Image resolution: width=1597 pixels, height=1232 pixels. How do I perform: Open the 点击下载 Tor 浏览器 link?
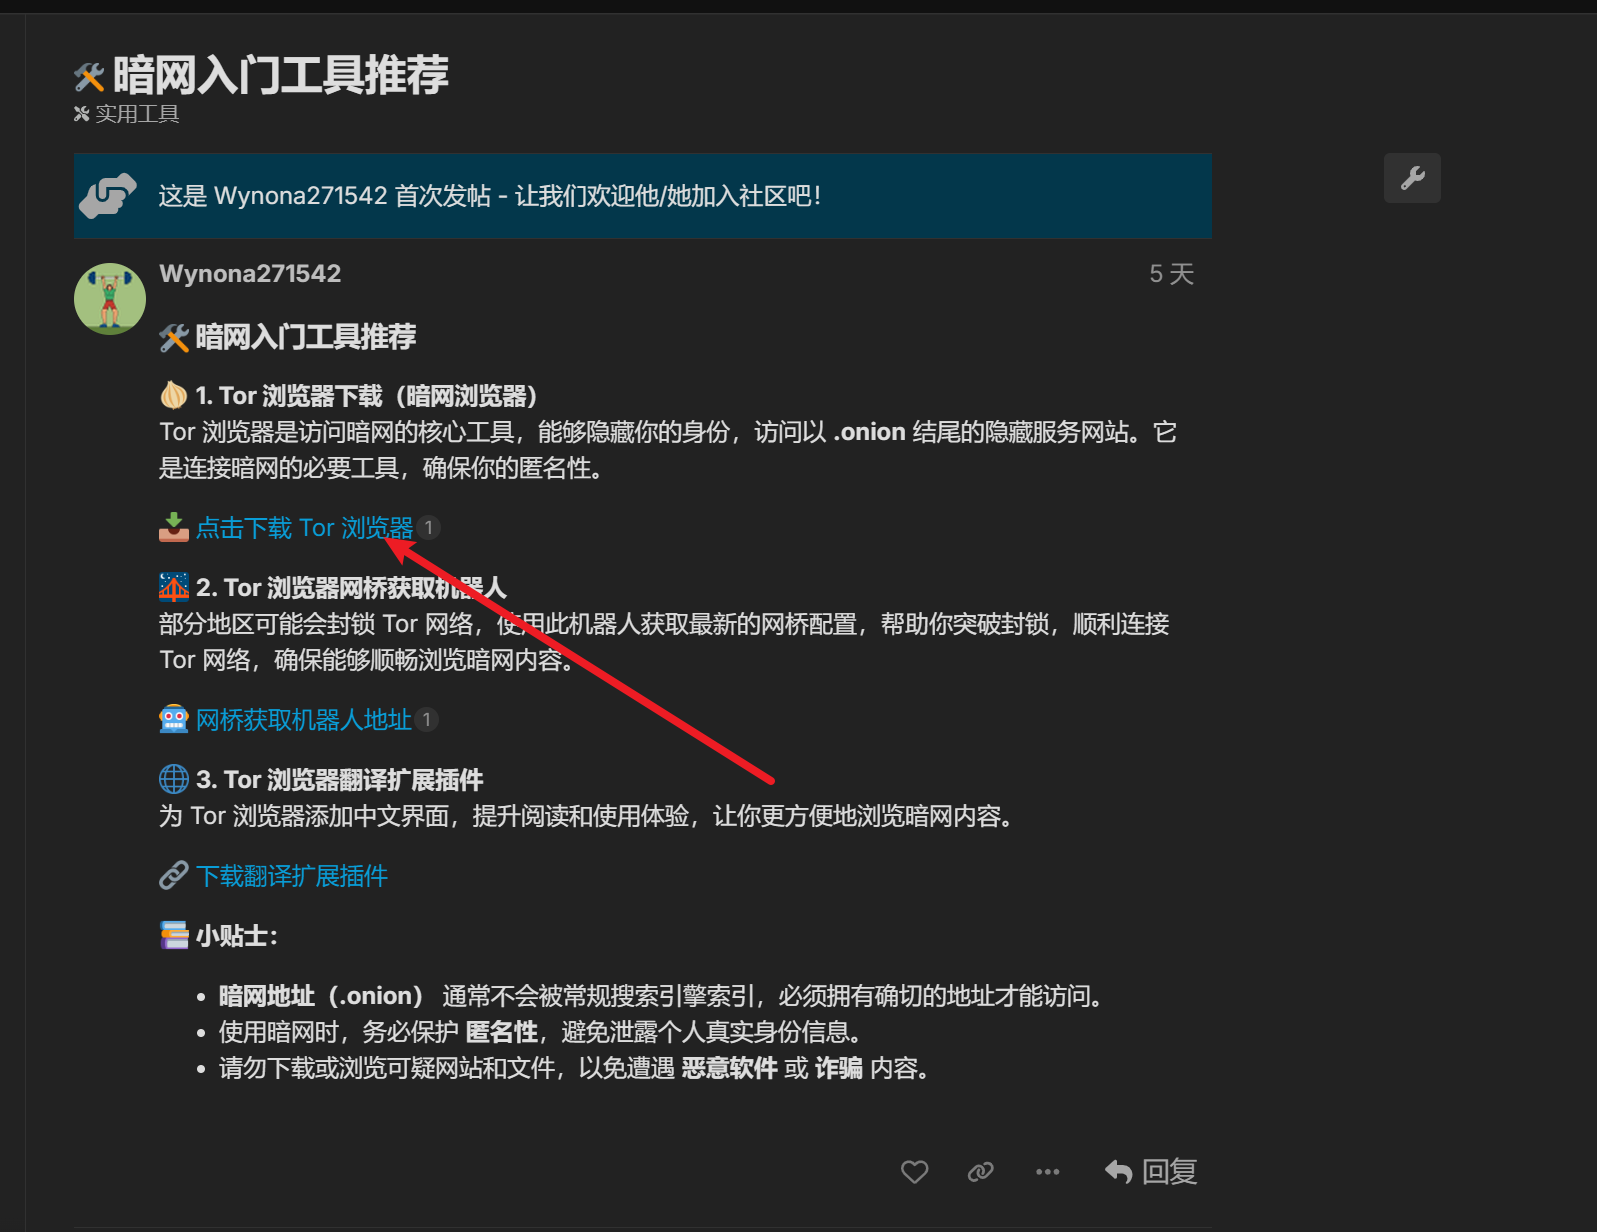(304, 528)
